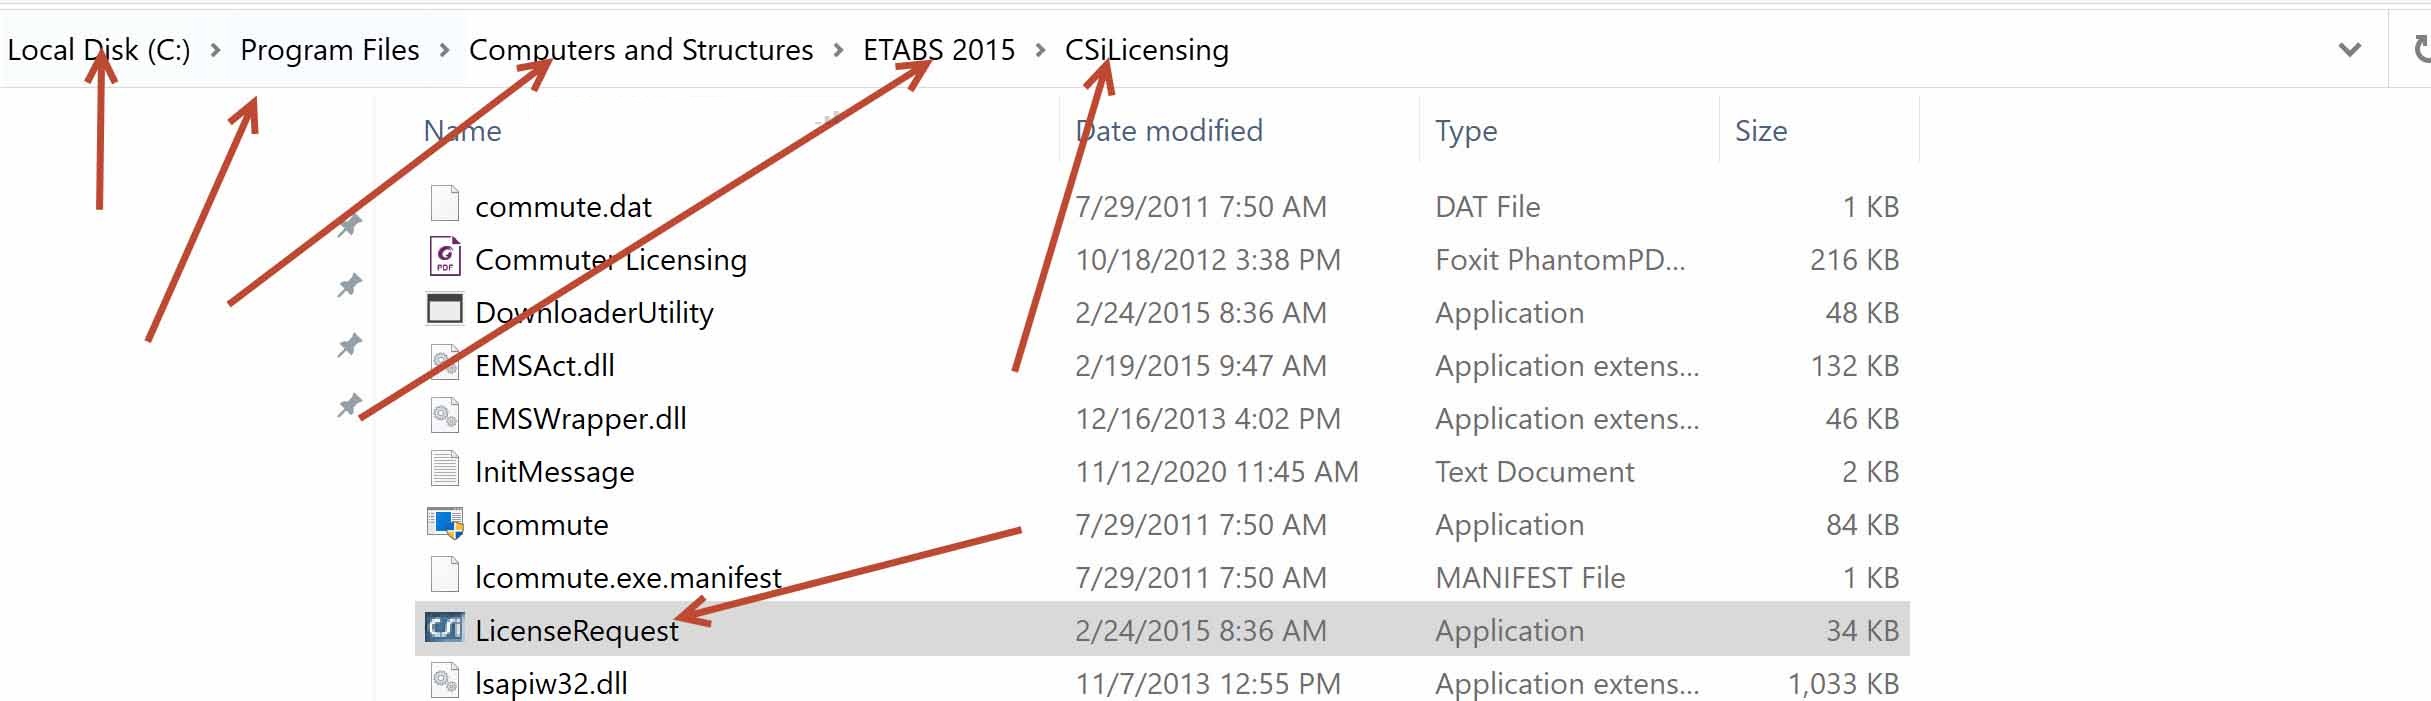Click the EMSAct.dll extension icon
This screenshot has width=2431, height=701.
pos(444,364)
